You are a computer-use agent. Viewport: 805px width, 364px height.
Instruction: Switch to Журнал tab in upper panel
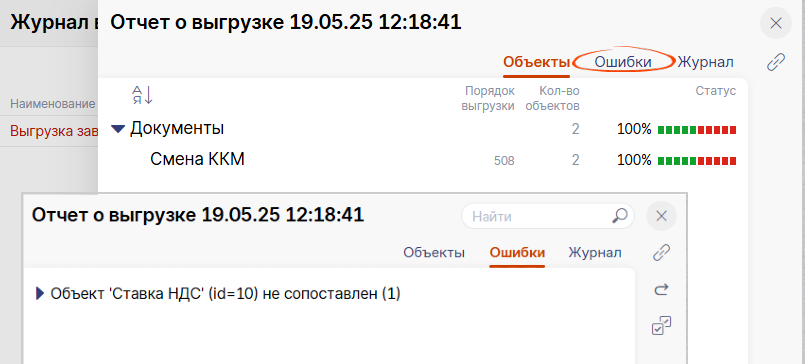[x=705, y=63]
